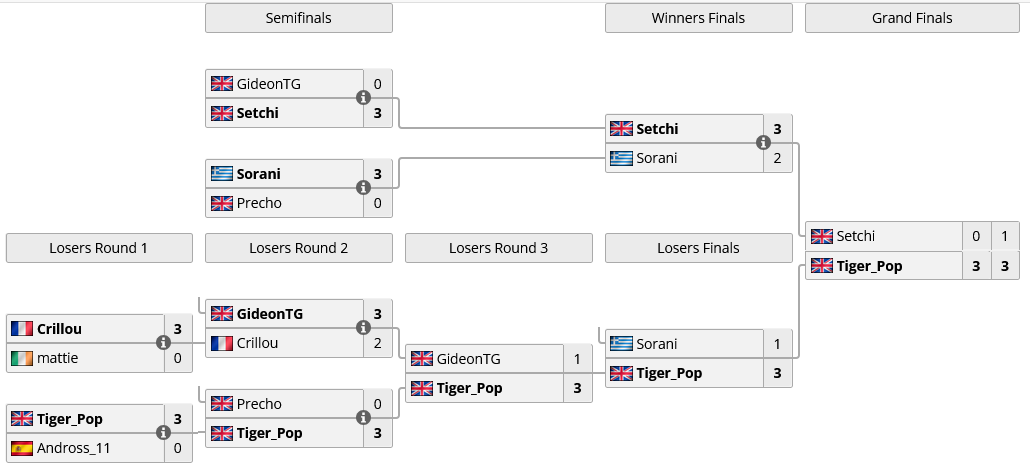Screen dimensions: 1030x472
Task: Open info icon for Sorani vs Precho semifinal
Action: point(363,188)
